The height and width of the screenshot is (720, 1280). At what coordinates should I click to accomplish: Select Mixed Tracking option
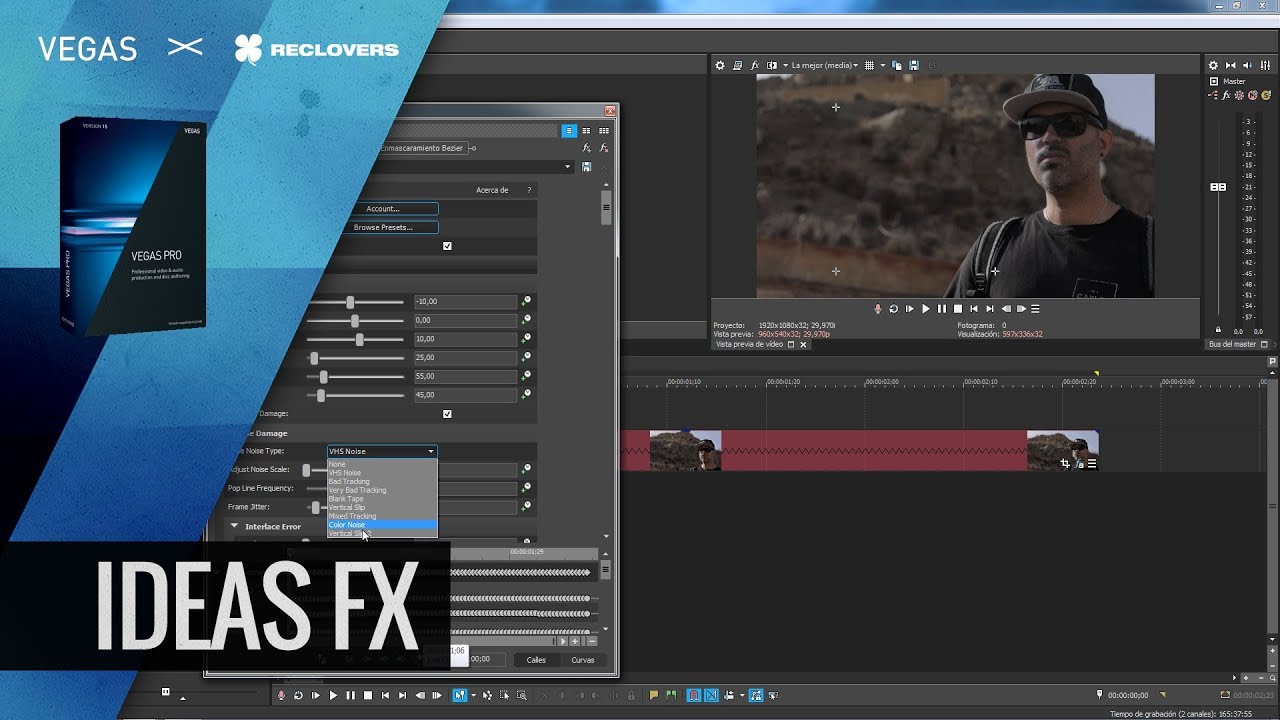click(382, 516)
